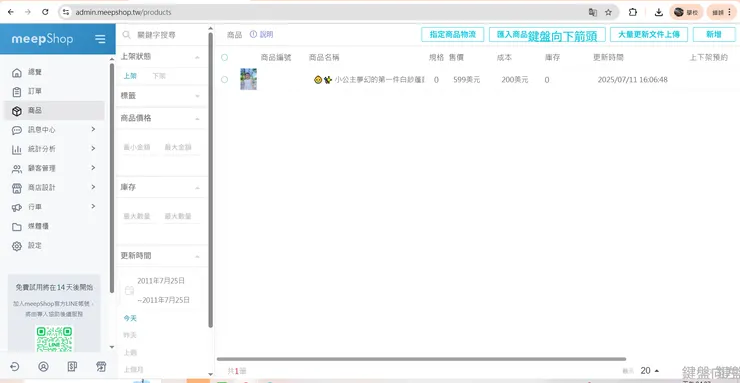Open 顧客管理 people icon
This screenshot has height=383, width=740.
point(17,169)
